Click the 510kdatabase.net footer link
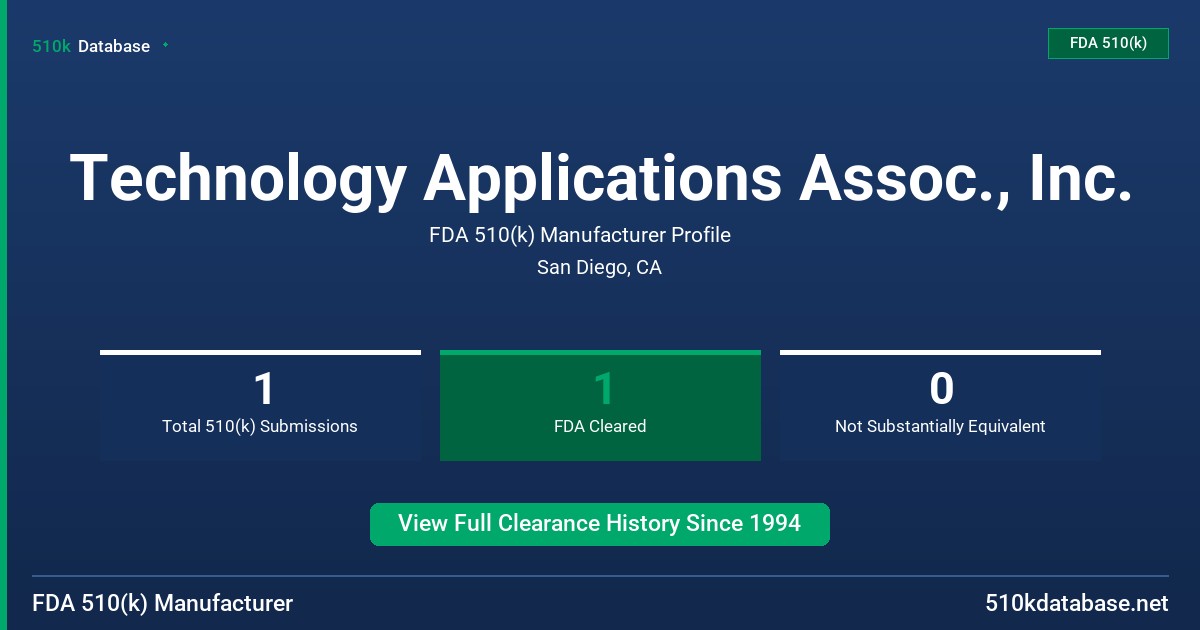Viewport: 1200px width, 630px height. pos(1076,603)
